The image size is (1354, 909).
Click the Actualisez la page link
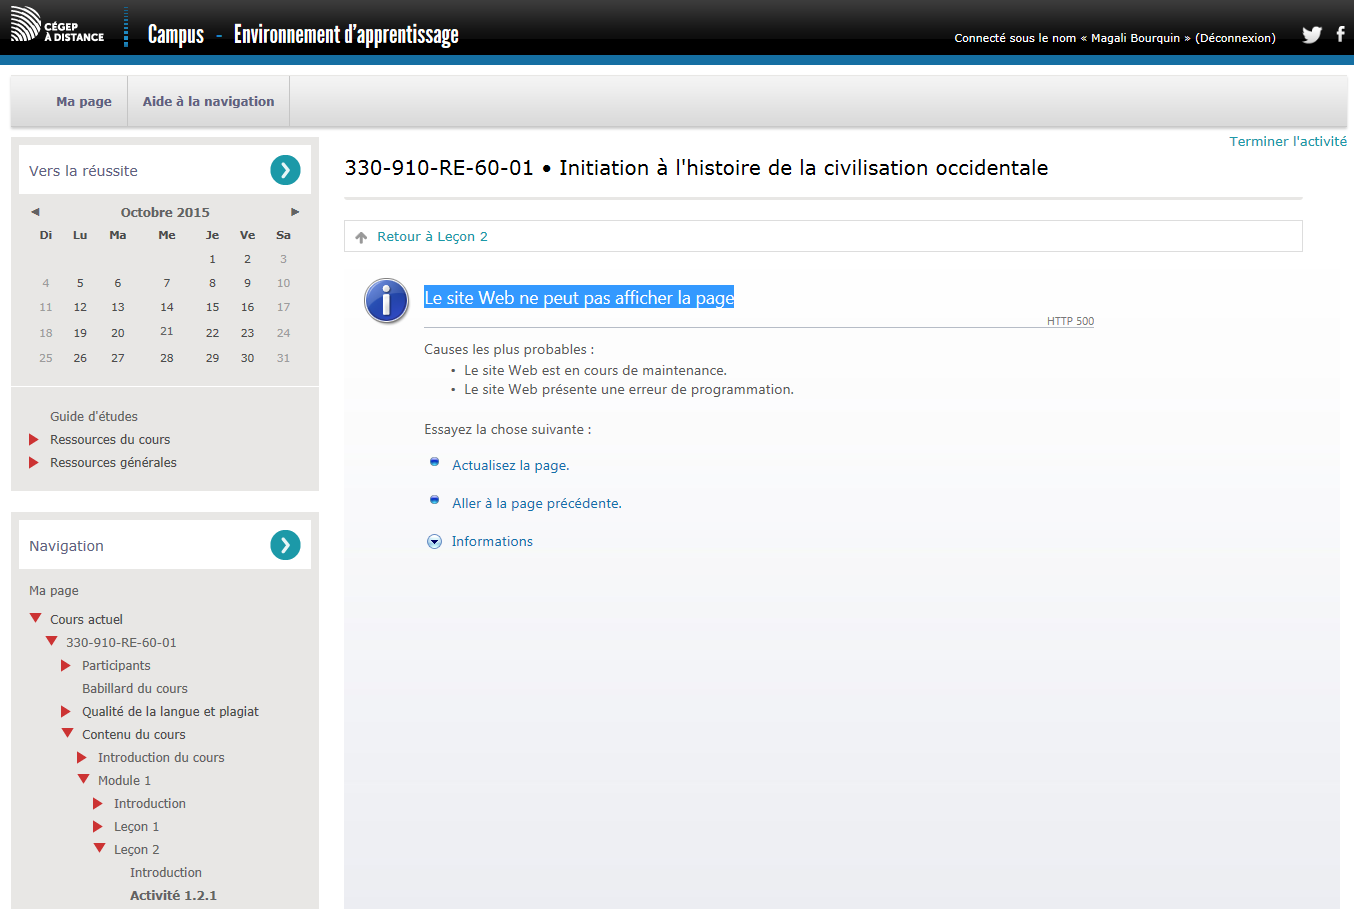[x=510, y=466]
